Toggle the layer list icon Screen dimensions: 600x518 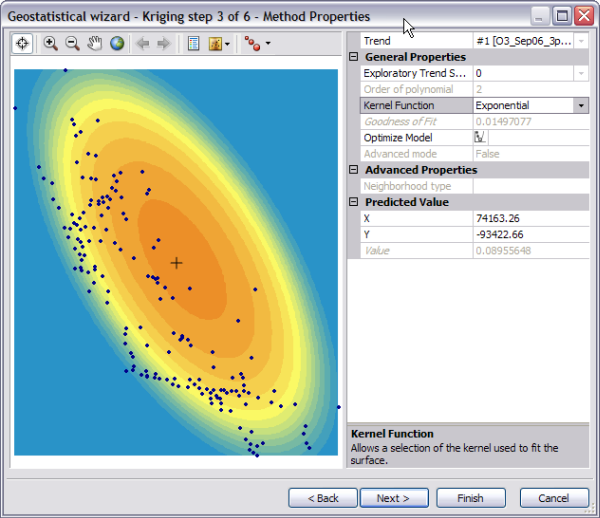click(194, 43)
